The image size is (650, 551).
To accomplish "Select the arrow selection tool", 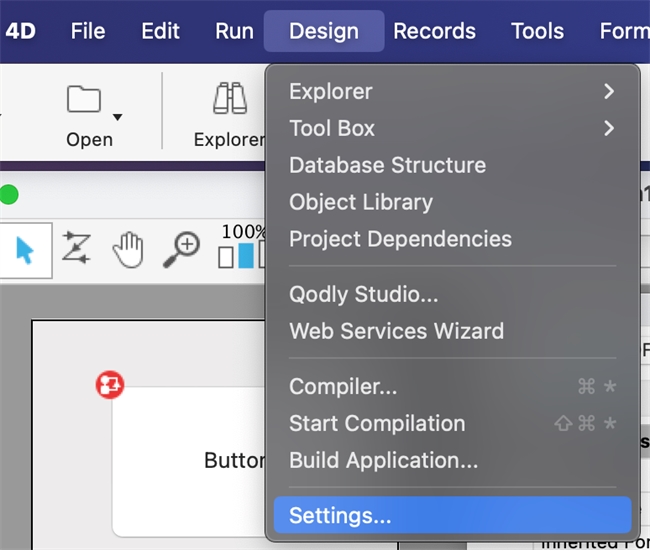I will 24,249.
